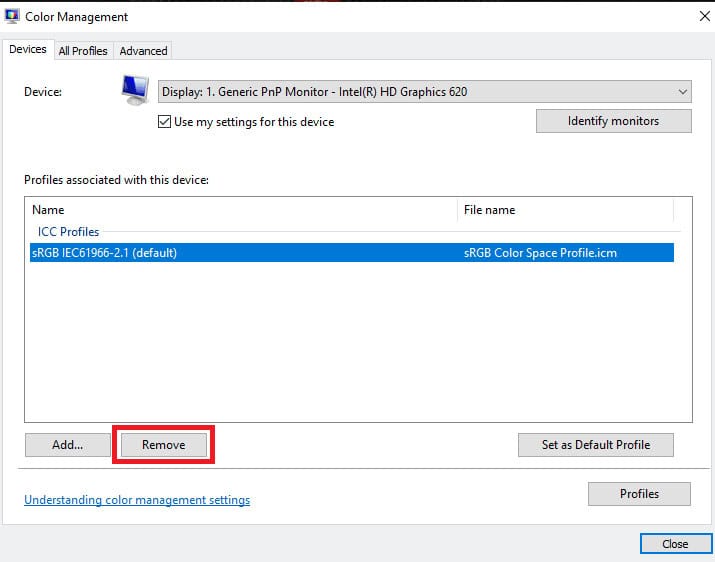Click the Add... button
This screenshot has width=715, height=562.
67,445
